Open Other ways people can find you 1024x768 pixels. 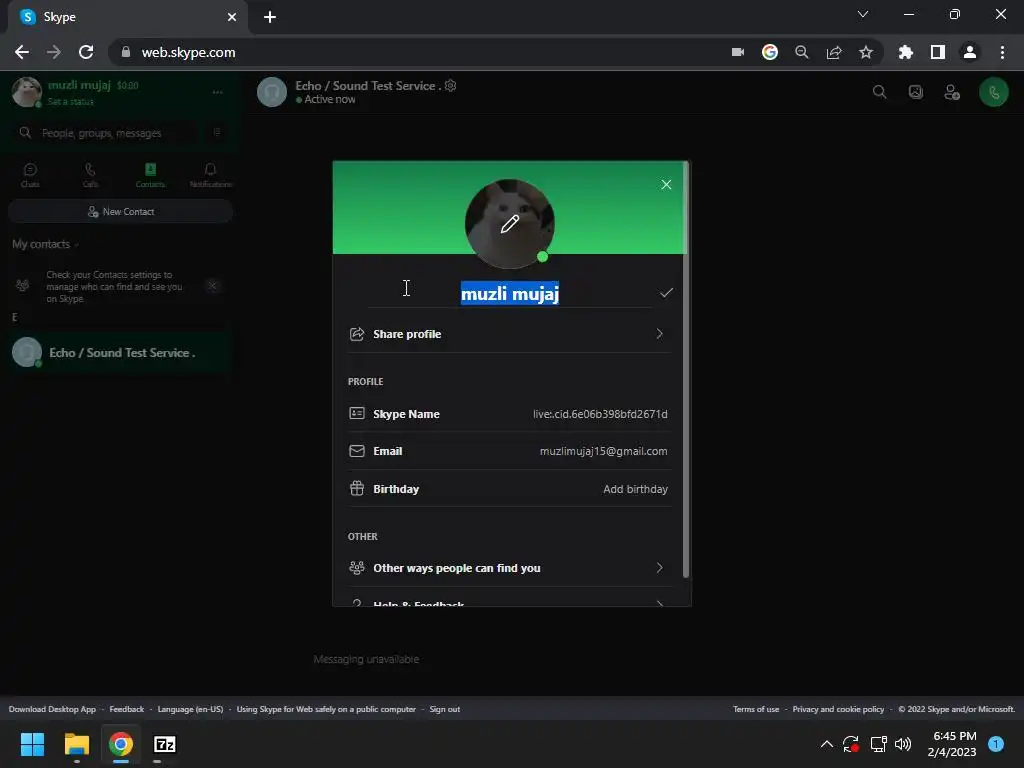[x=509, y=568]
